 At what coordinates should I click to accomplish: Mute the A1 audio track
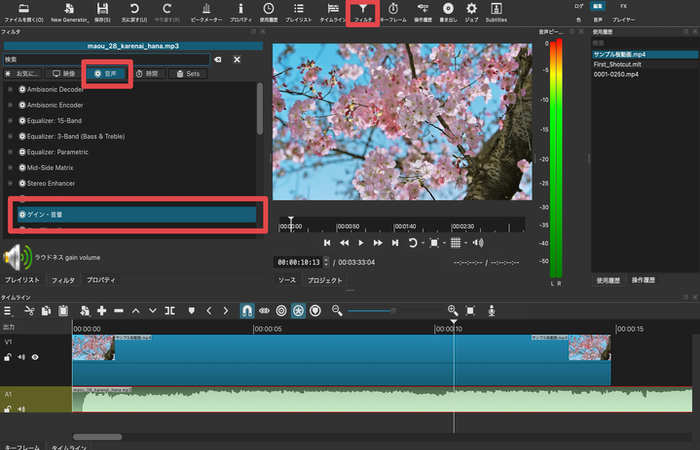click(20, 411)
